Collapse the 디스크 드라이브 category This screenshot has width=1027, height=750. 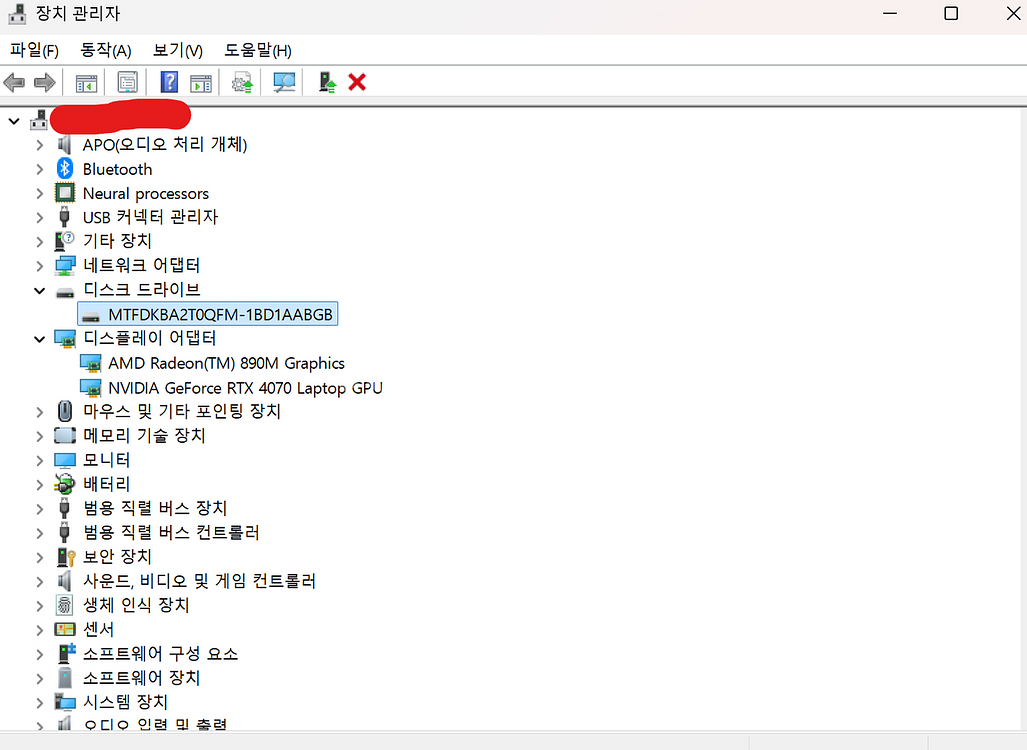(40, 290)
